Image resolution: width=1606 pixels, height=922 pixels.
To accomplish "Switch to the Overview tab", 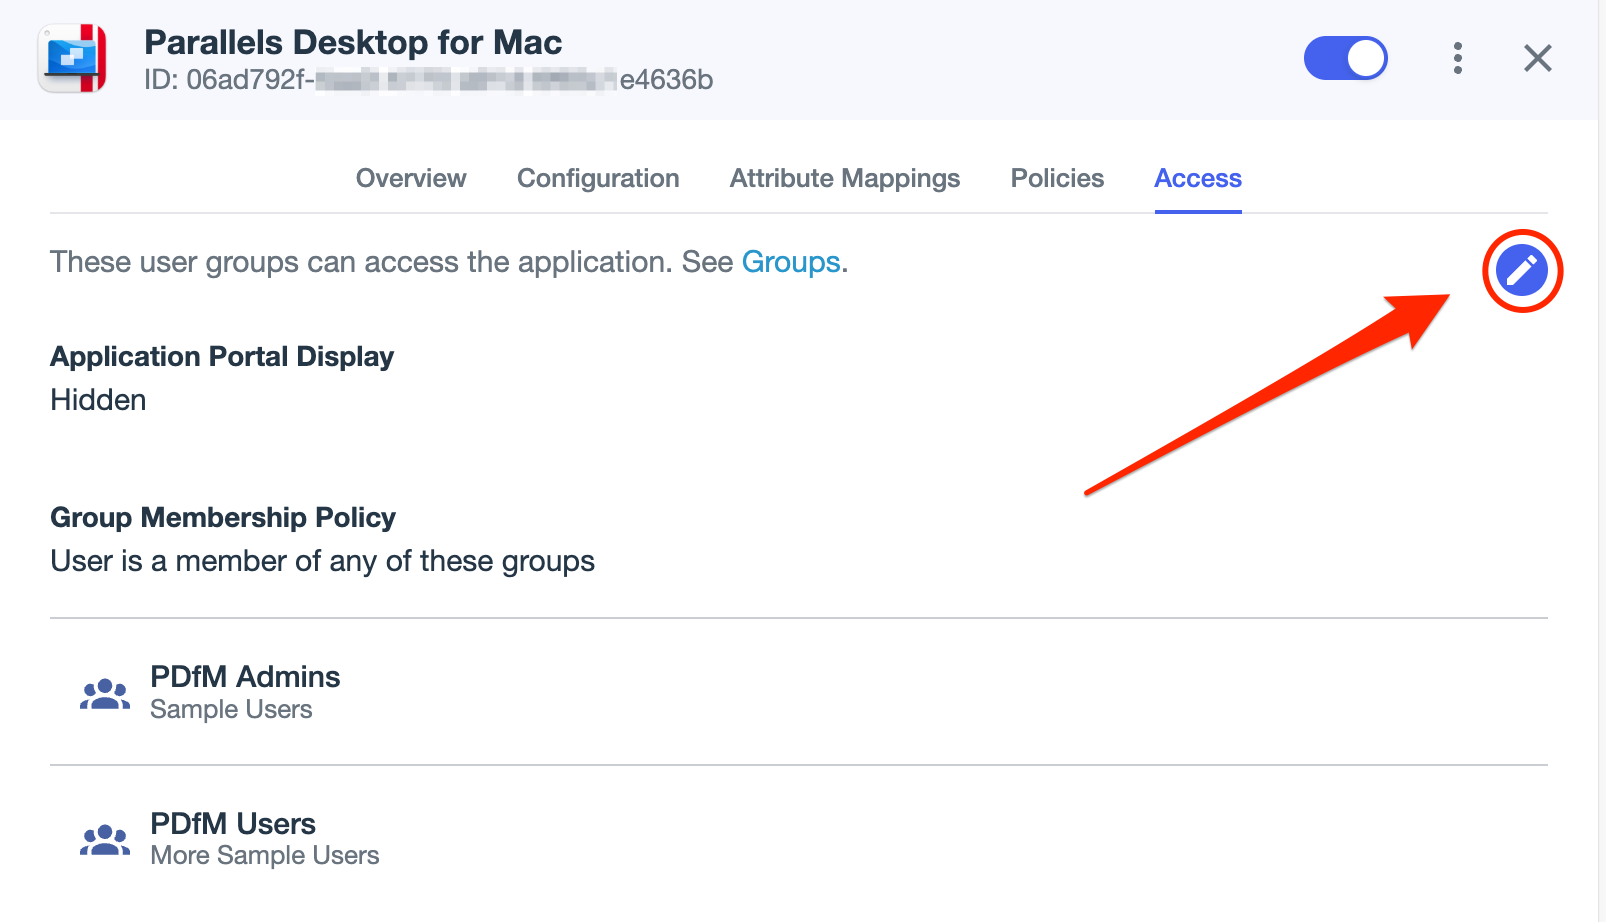I will [x=411, y=178].
